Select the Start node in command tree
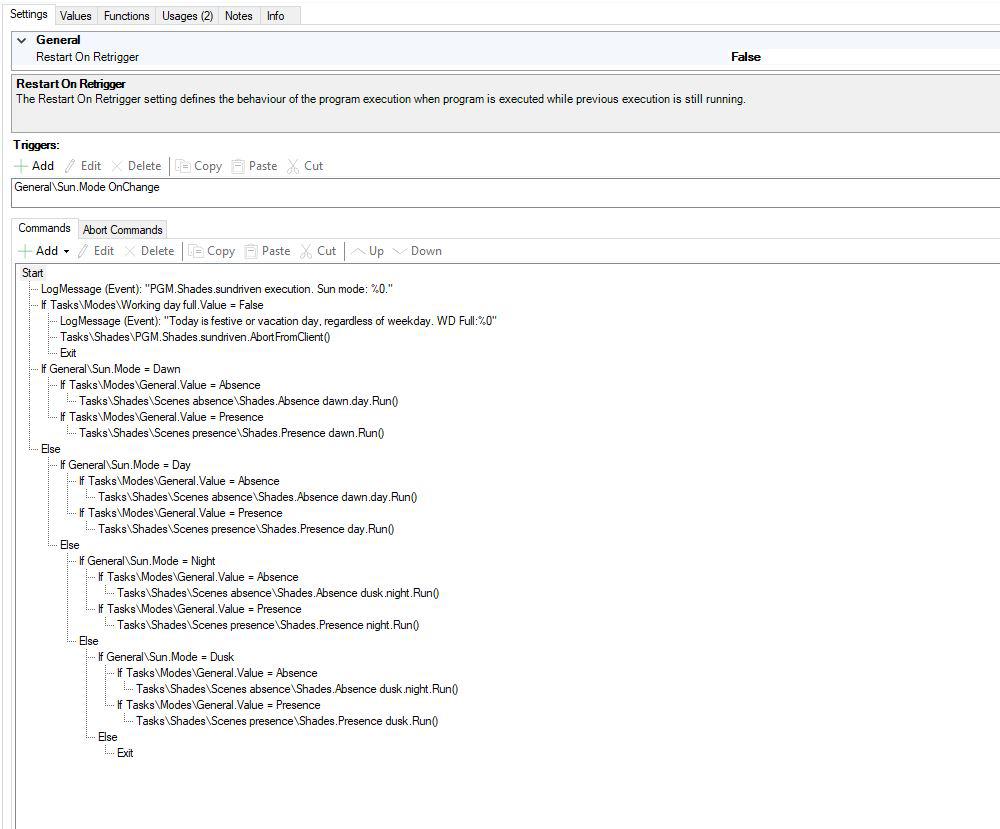Viewport: 1000px width, 829px height. [33, 273]
